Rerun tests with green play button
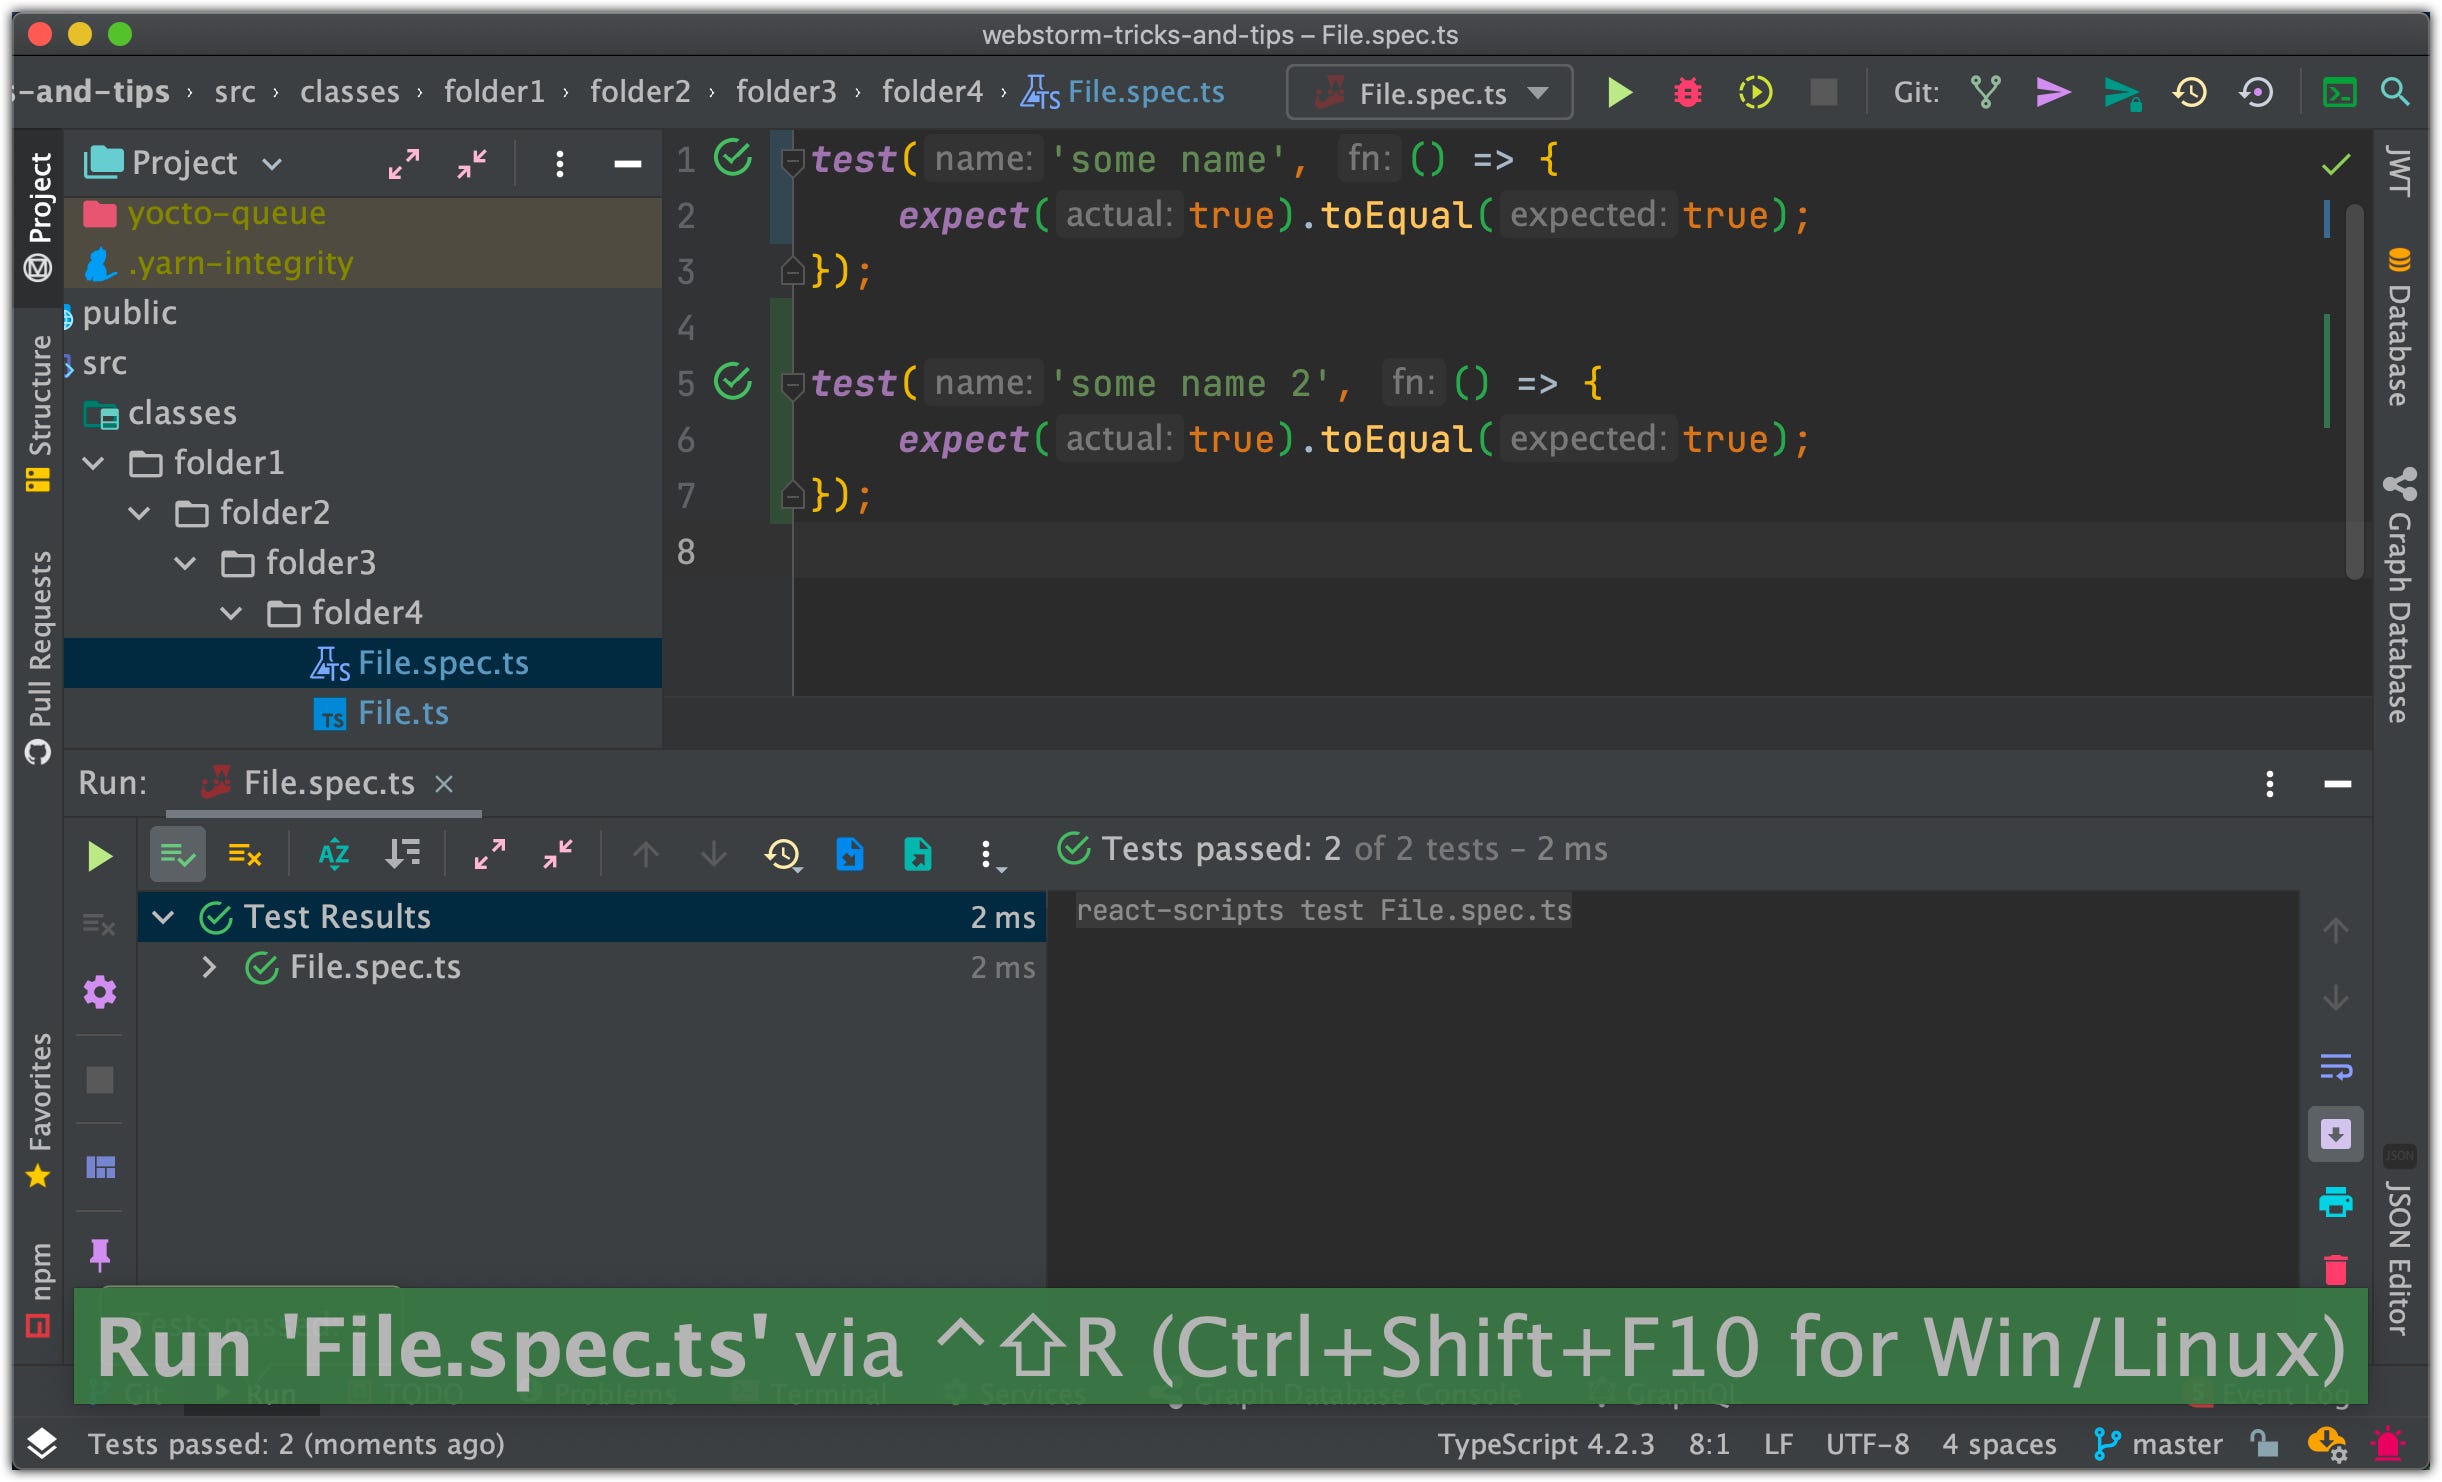2442x1482 pixels. 99,856
